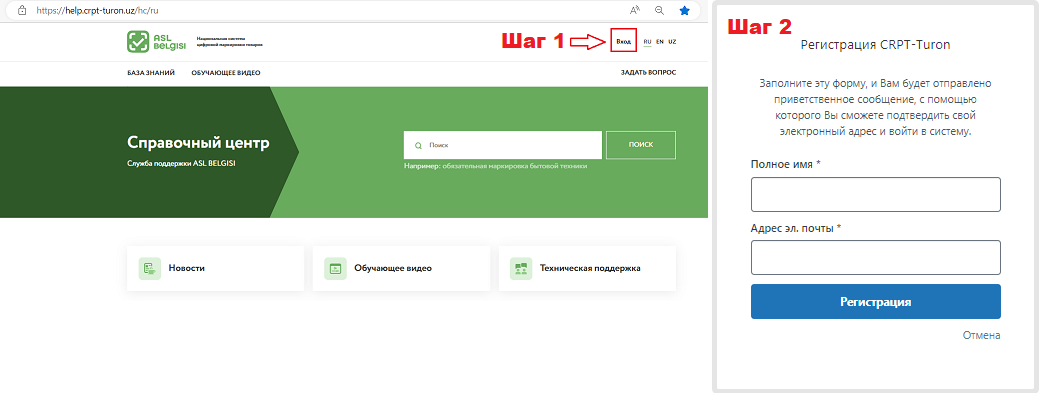This screenshot has width=1045, height=402.
Task: Click the Поиск search input field
Action: [503, 145]
